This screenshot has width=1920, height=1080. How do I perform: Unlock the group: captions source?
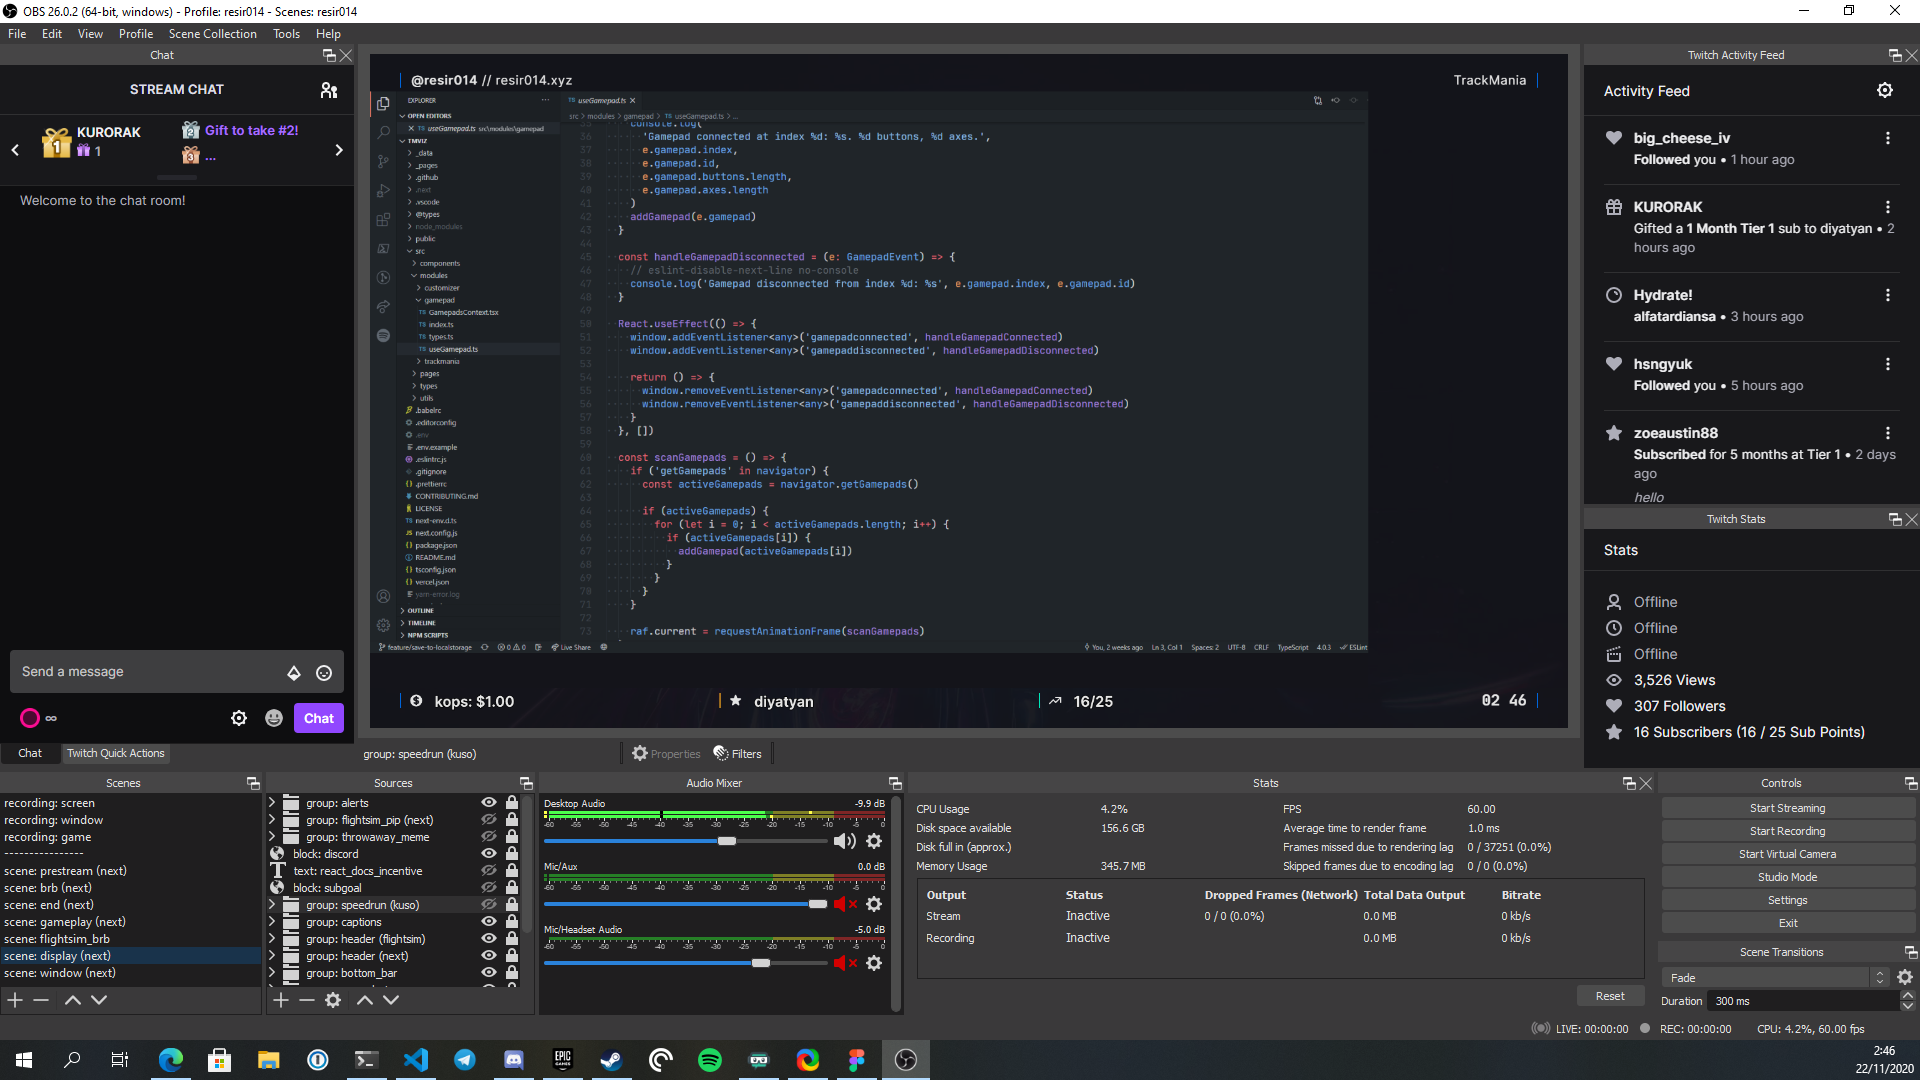(512, 922)
